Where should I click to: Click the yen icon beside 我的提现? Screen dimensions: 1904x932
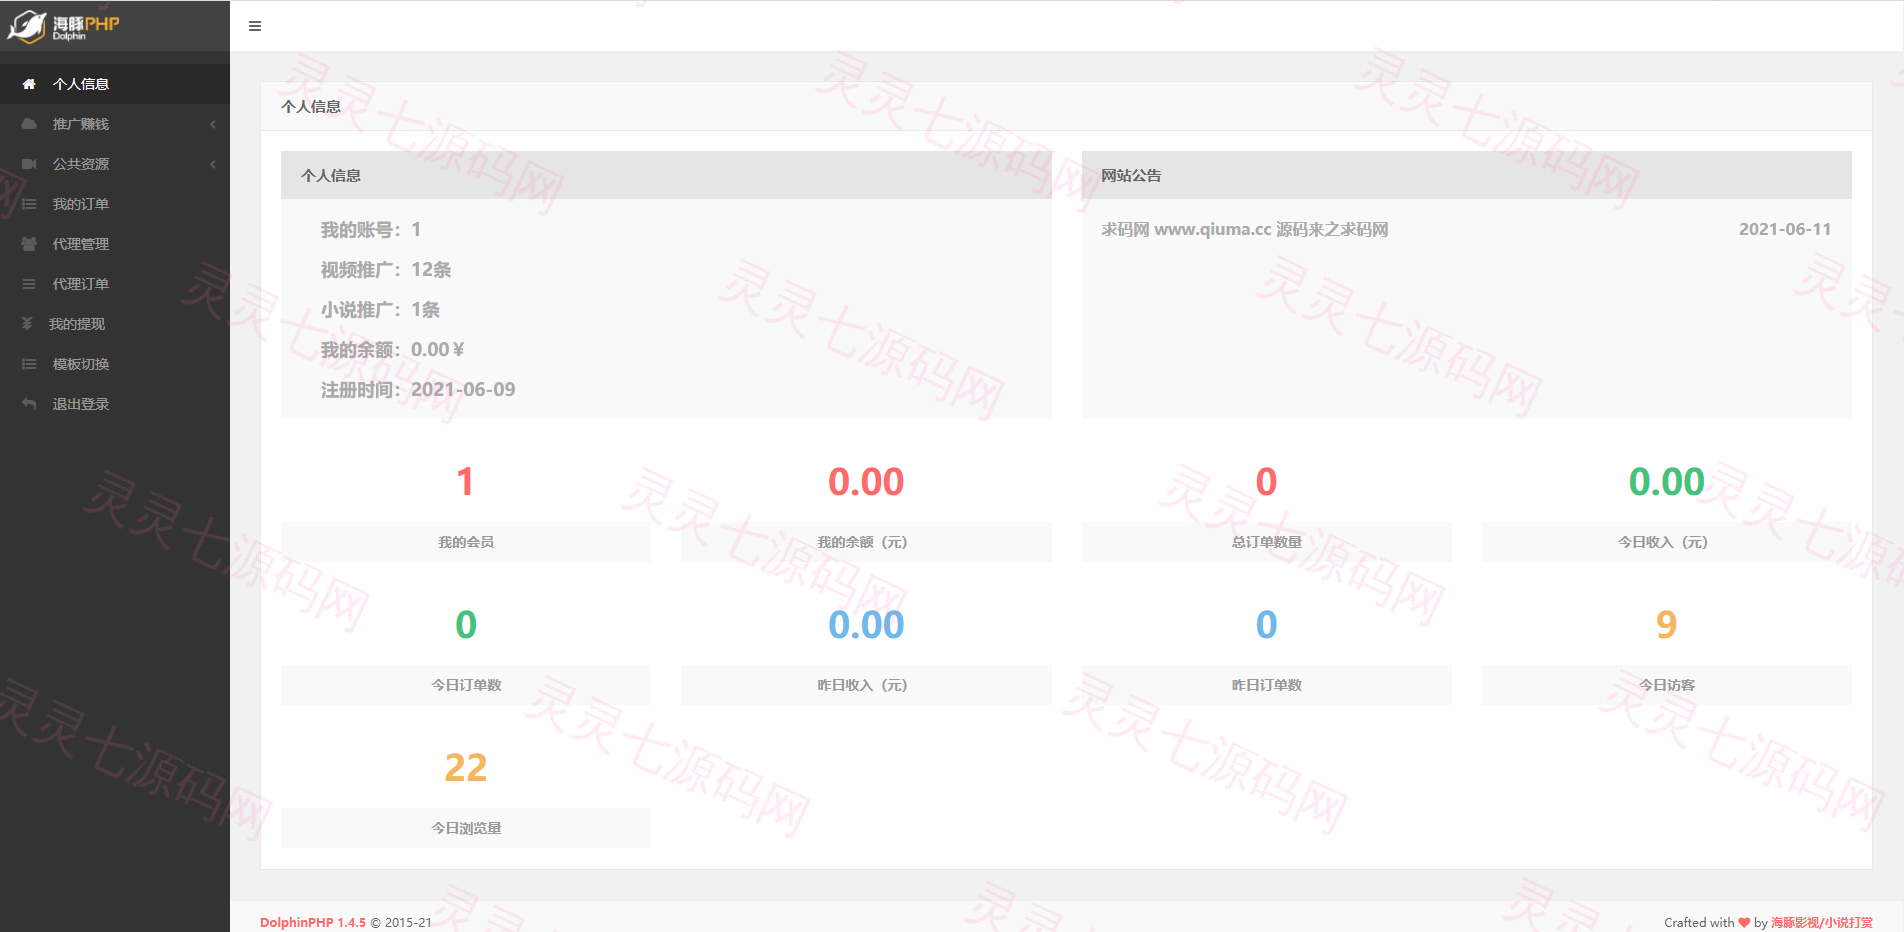(27, 324)
